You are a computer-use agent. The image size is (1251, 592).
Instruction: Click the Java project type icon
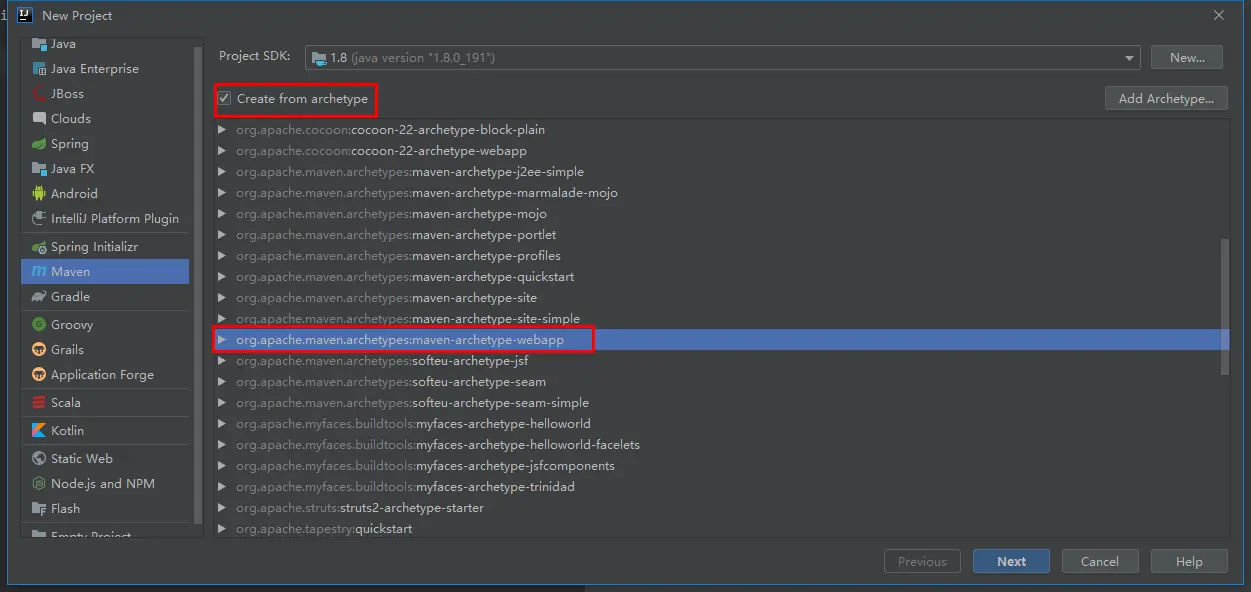click(39, 44)
